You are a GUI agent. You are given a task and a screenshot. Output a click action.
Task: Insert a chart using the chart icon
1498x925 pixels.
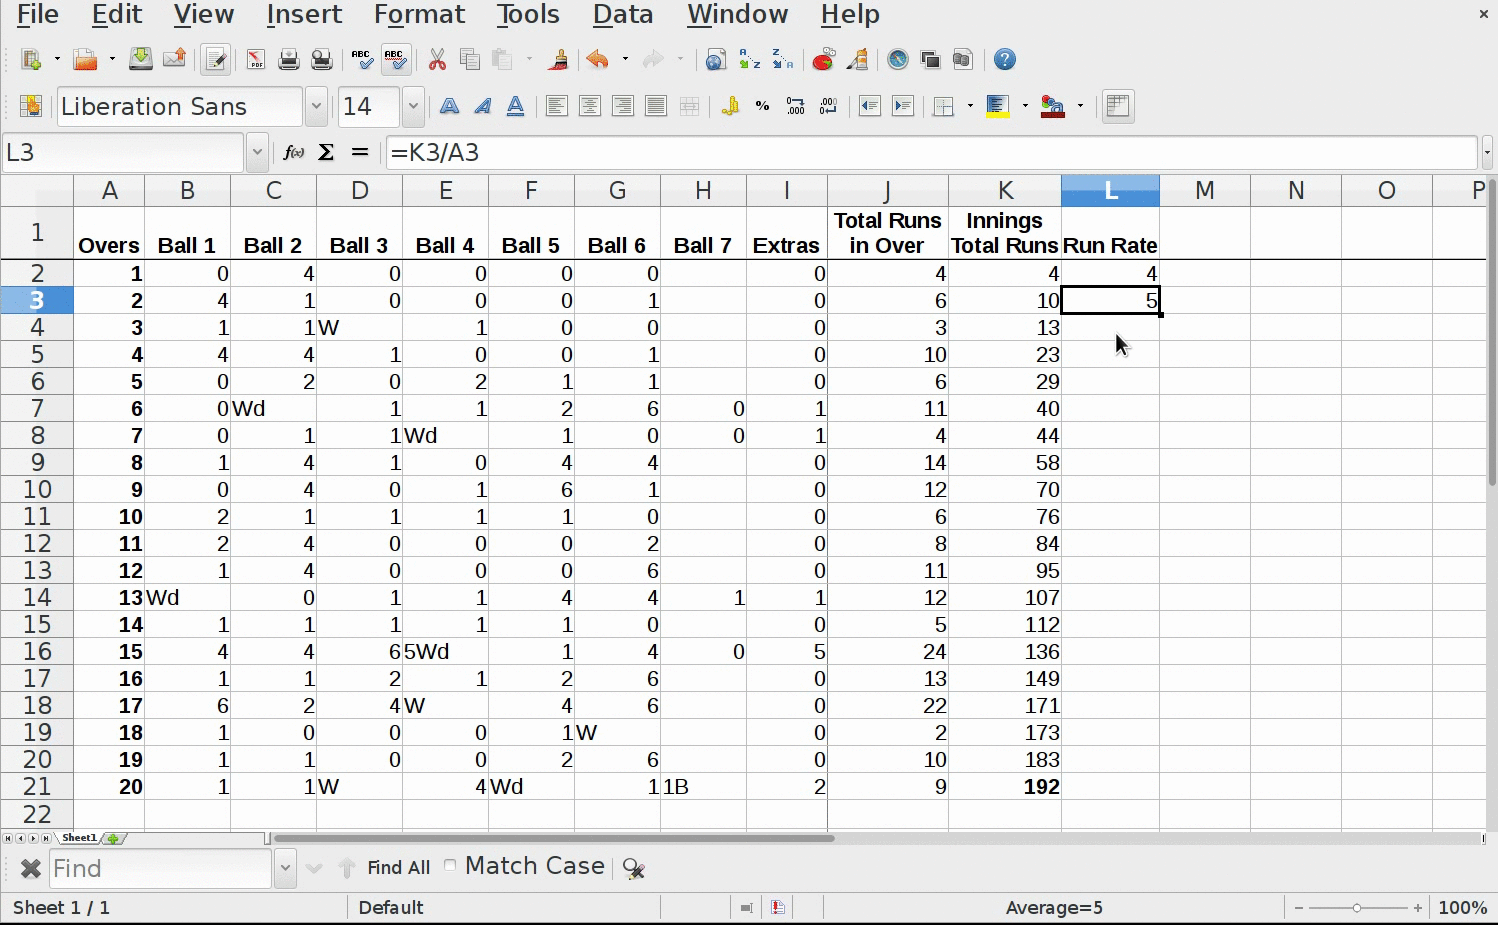tap(823, 60)
